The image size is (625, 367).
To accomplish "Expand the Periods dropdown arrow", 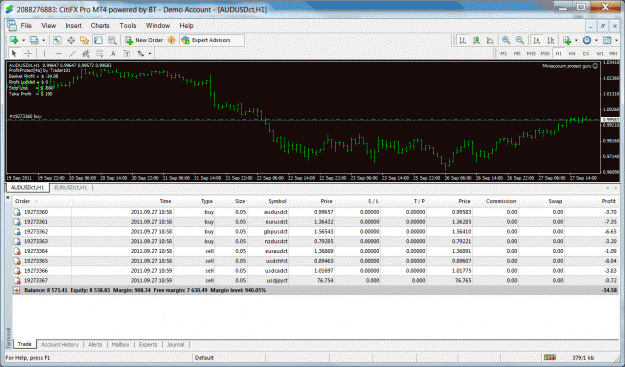I will click(x=596, y=40).
